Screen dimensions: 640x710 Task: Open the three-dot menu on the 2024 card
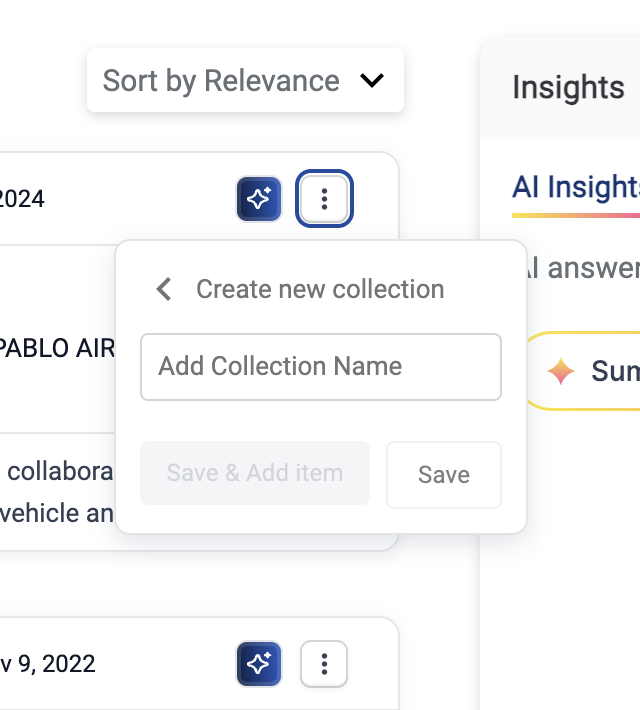pos(324,199)
